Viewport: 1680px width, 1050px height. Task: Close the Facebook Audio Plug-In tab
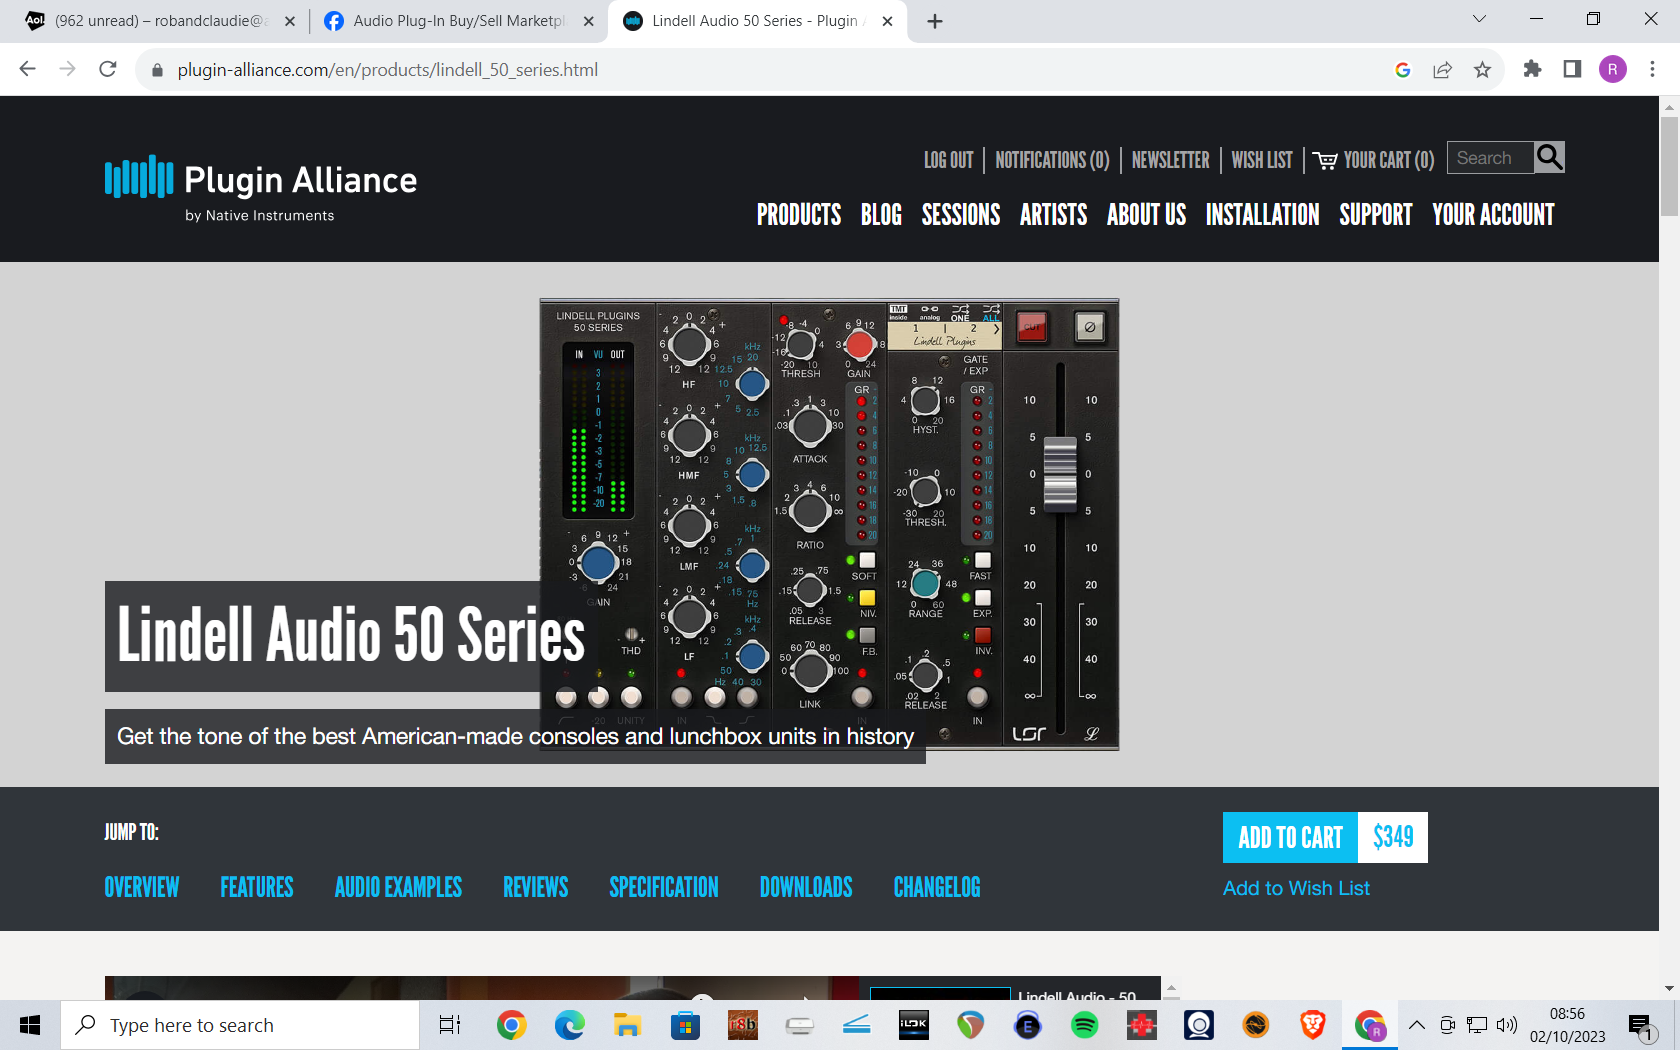(x=589, y=21)
